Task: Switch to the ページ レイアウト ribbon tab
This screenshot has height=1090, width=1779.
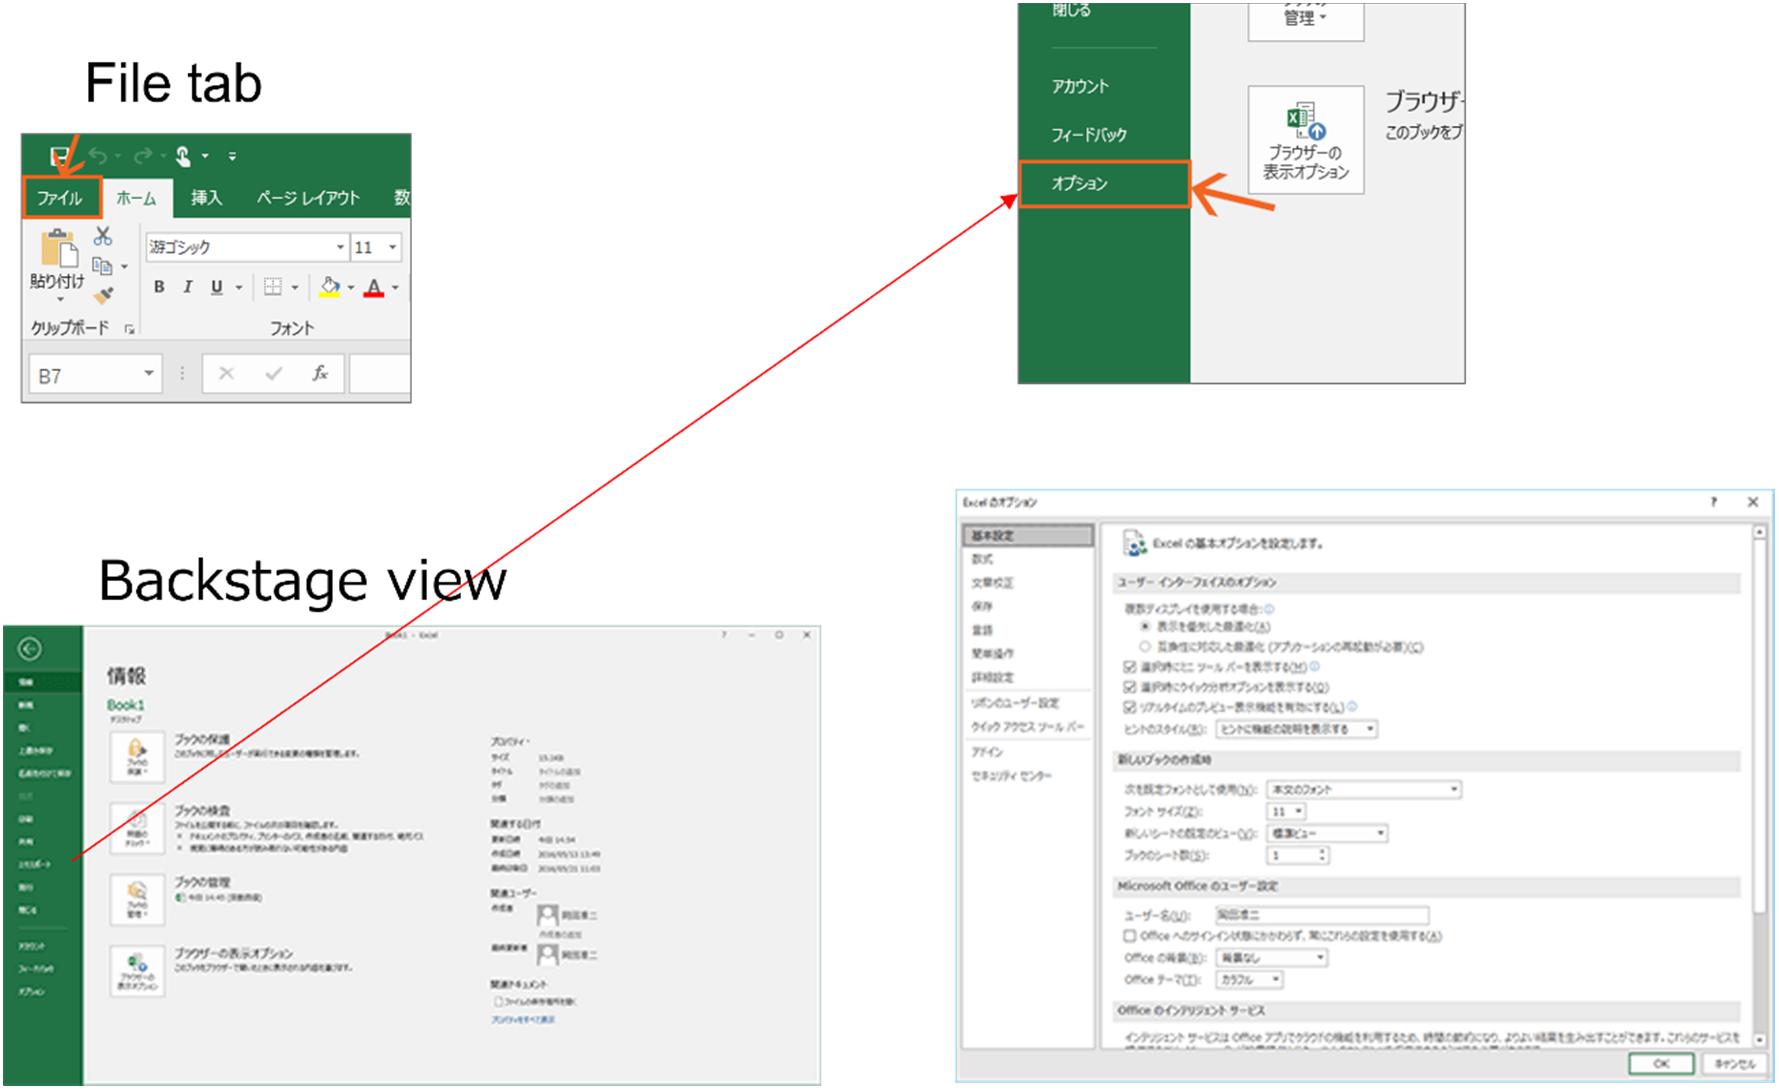Action: pyautogui.click(x=308, y=198)
